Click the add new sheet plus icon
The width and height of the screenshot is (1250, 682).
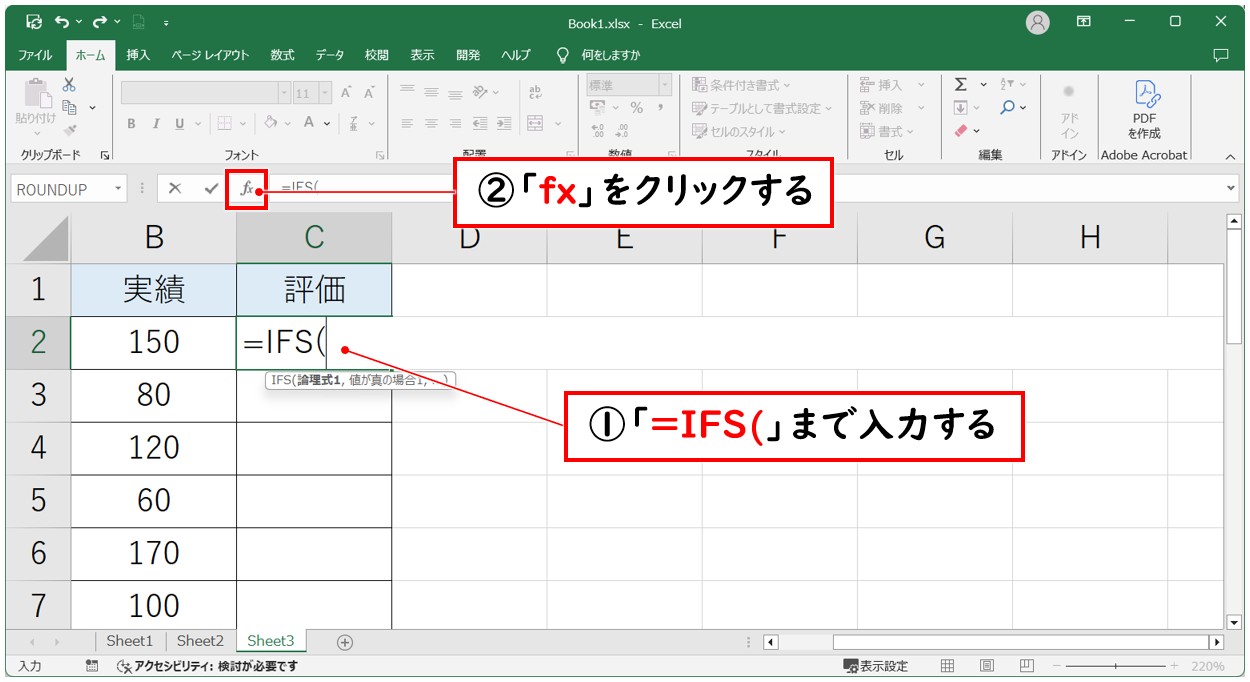pyautogui.click(x=345, y=642)
